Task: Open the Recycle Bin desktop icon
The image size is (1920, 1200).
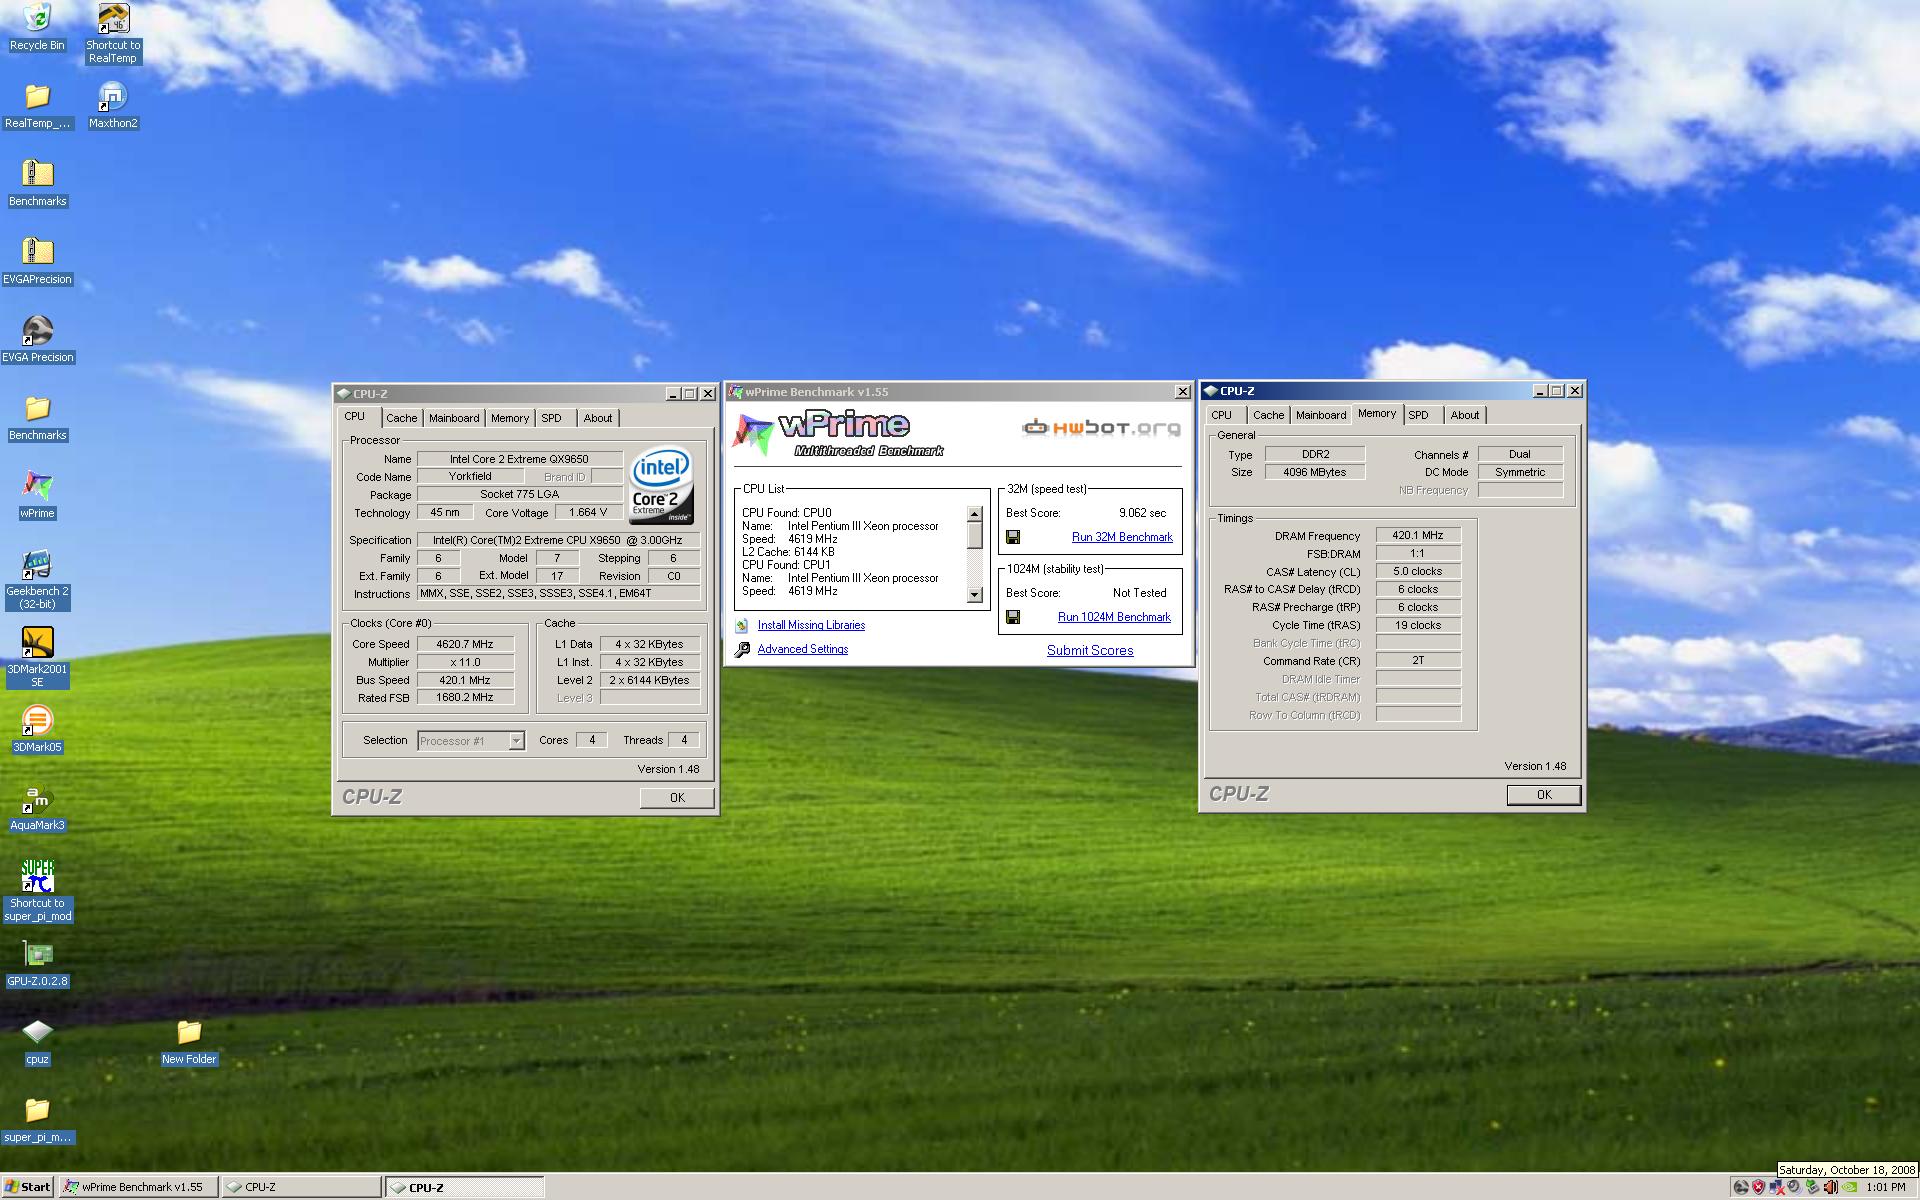Action: point(37,27)
